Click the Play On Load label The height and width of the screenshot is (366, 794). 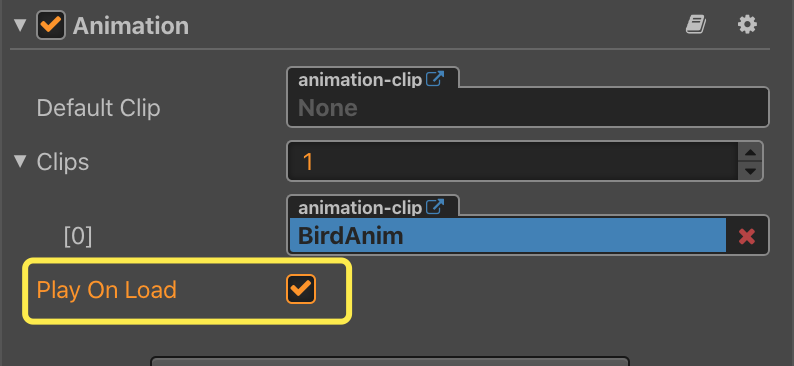pos(106,290)
